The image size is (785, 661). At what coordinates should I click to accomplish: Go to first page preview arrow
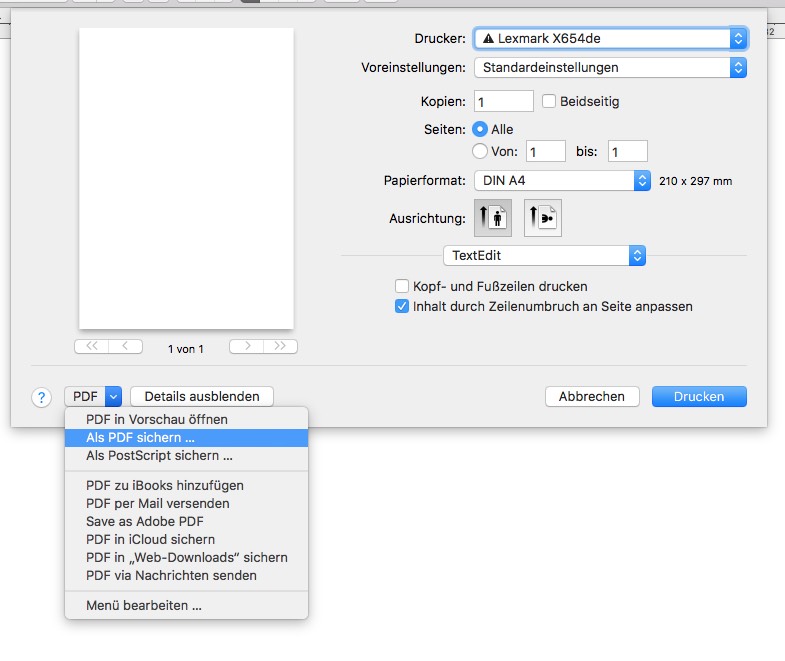tap(92, 346)
